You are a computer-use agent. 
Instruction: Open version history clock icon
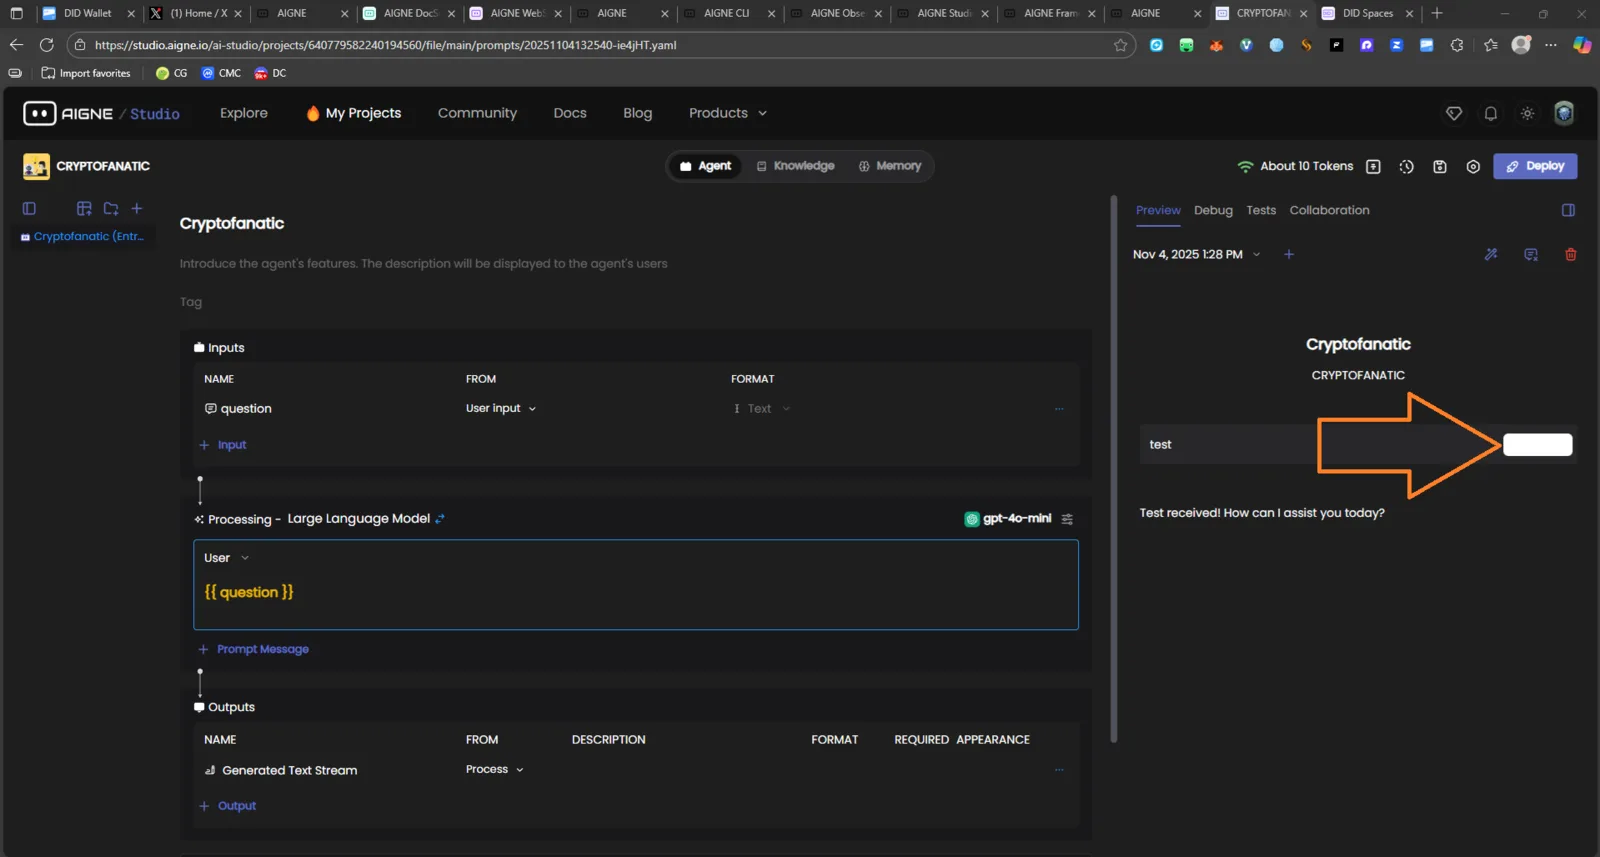pyautogui.click(x=1406, y=167)
